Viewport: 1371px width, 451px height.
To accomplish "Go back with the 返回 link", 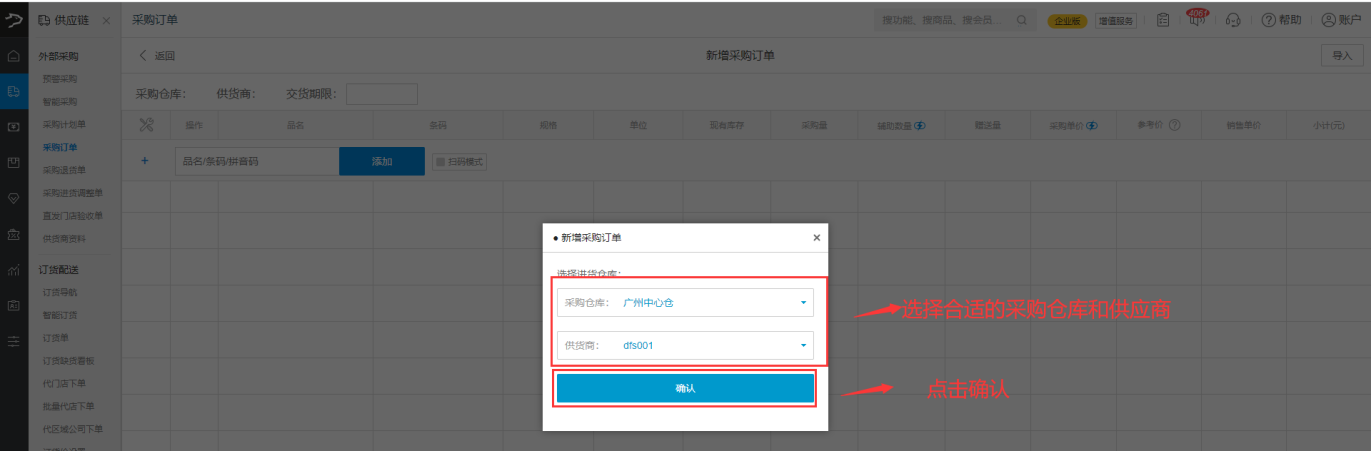I will 157,56.
